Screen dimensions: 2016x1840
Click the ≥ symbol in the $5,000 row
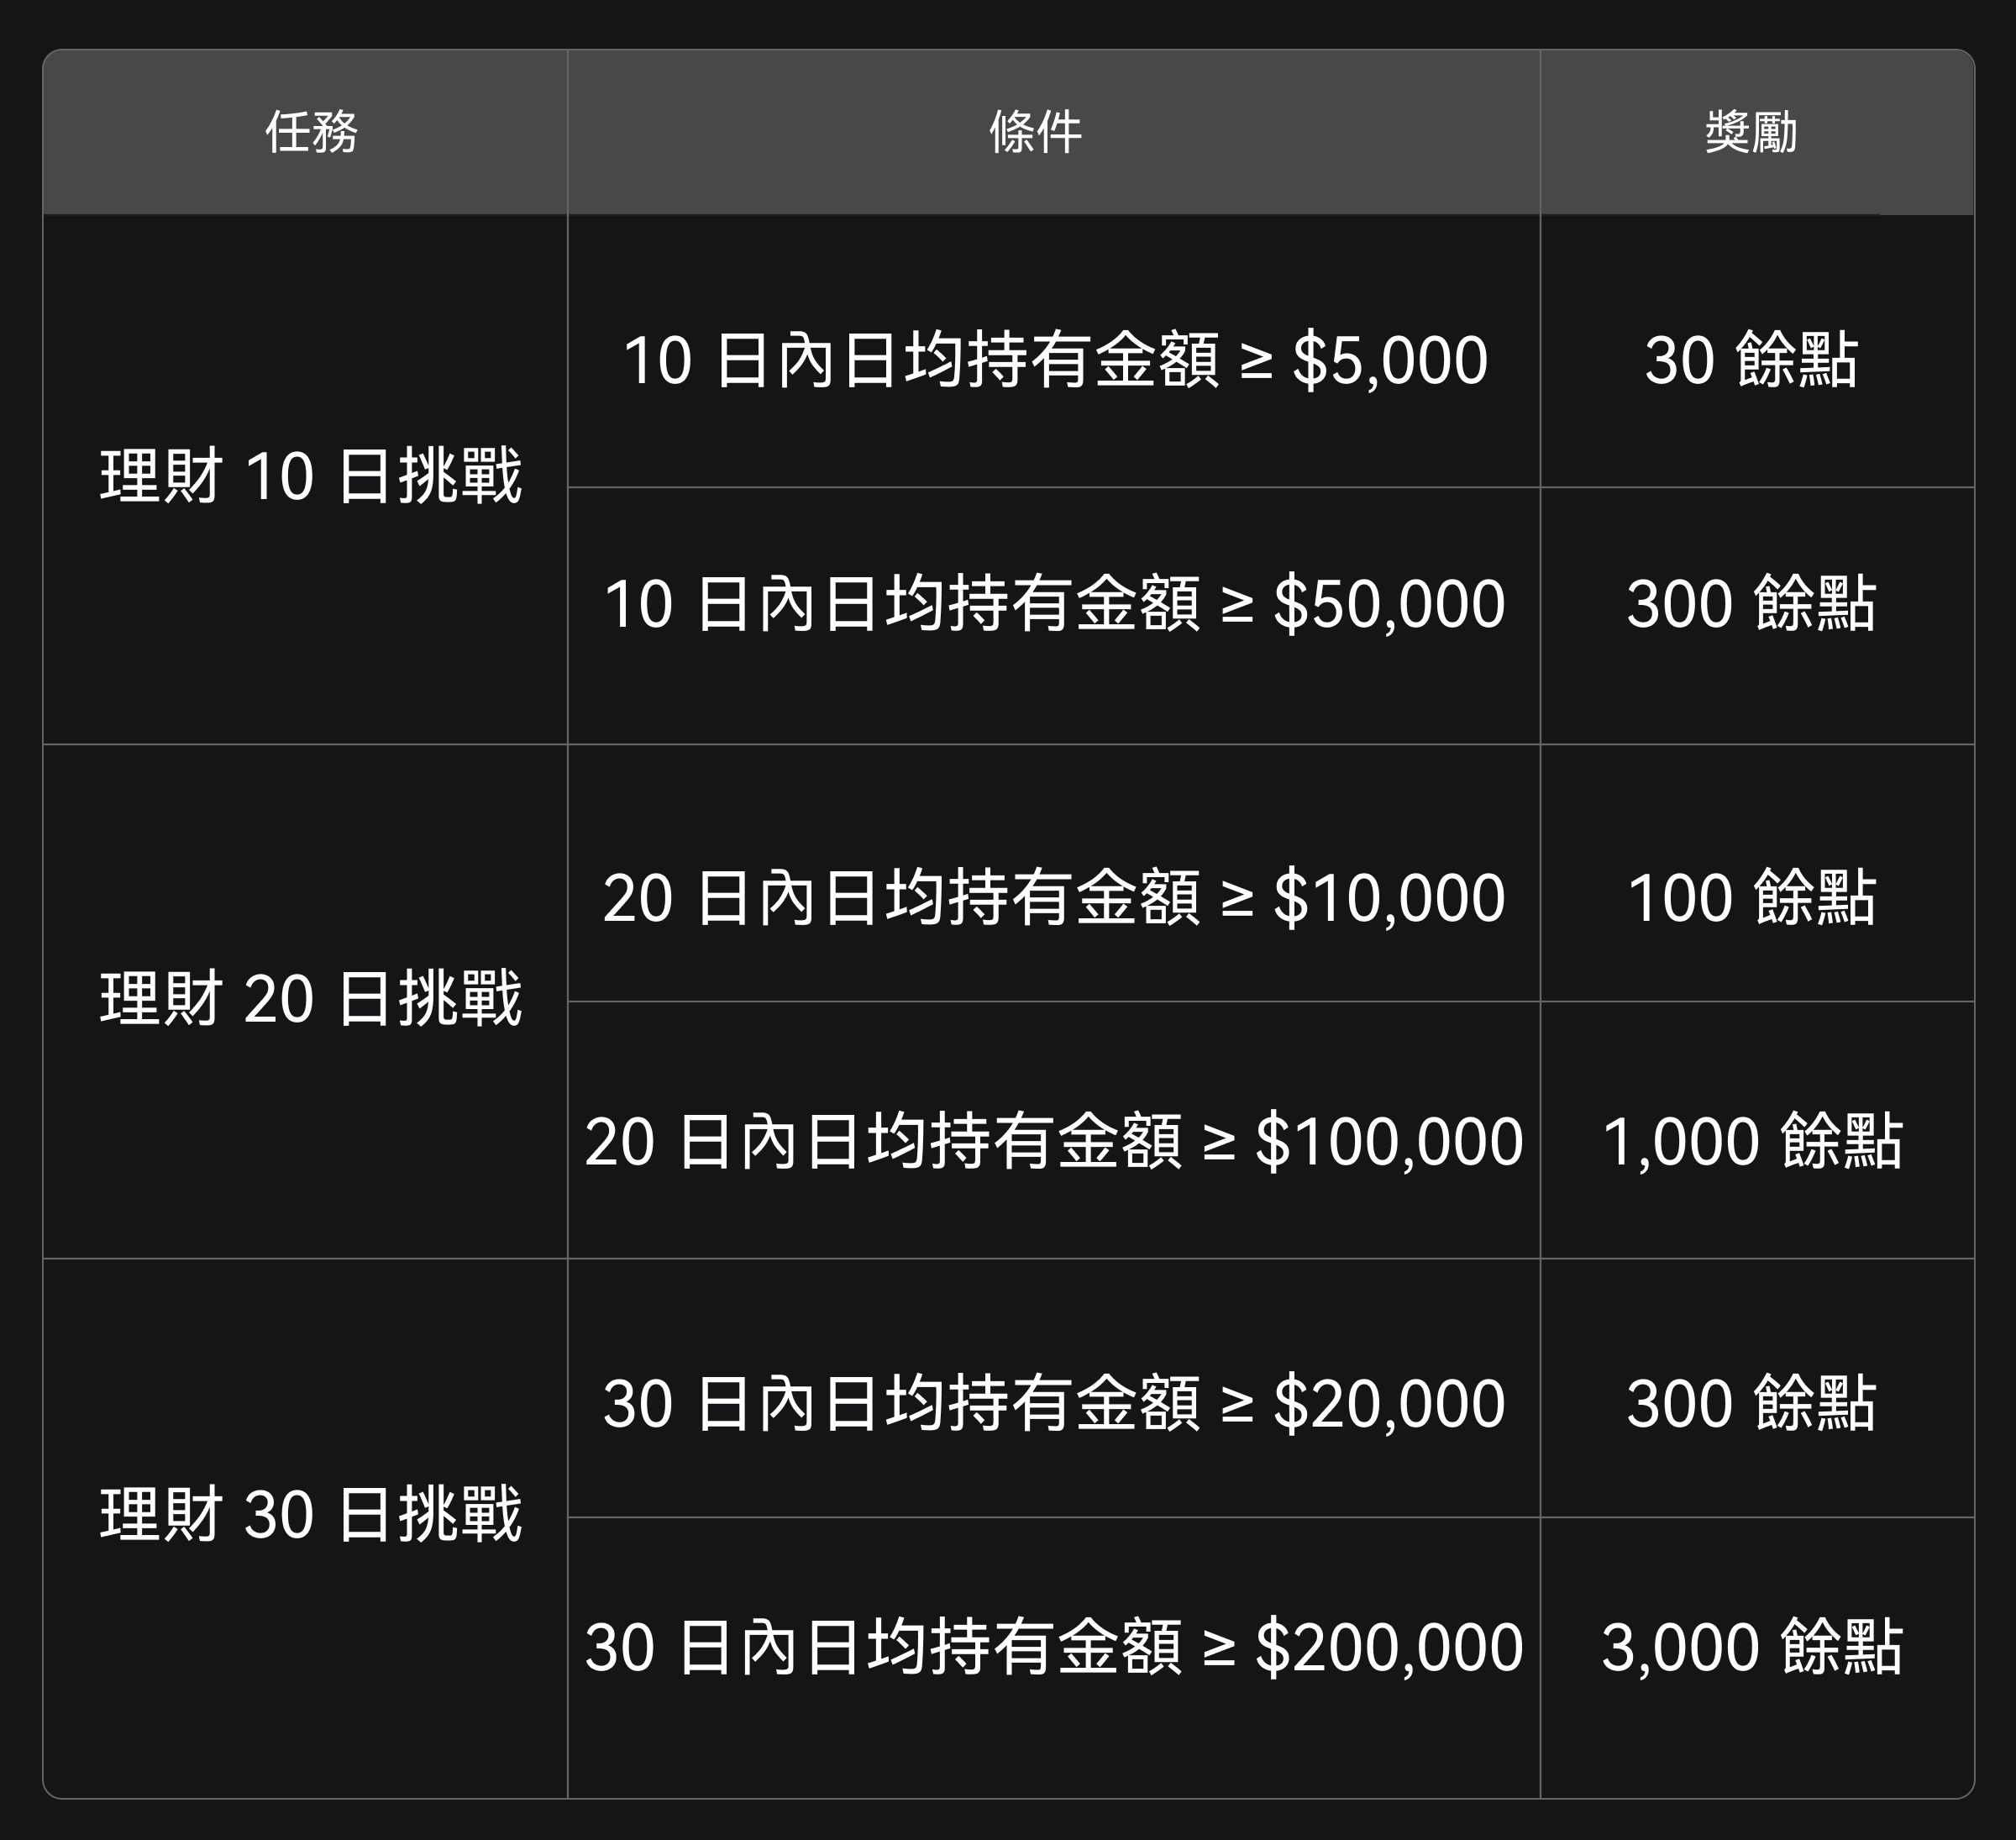pos(1256,362)
